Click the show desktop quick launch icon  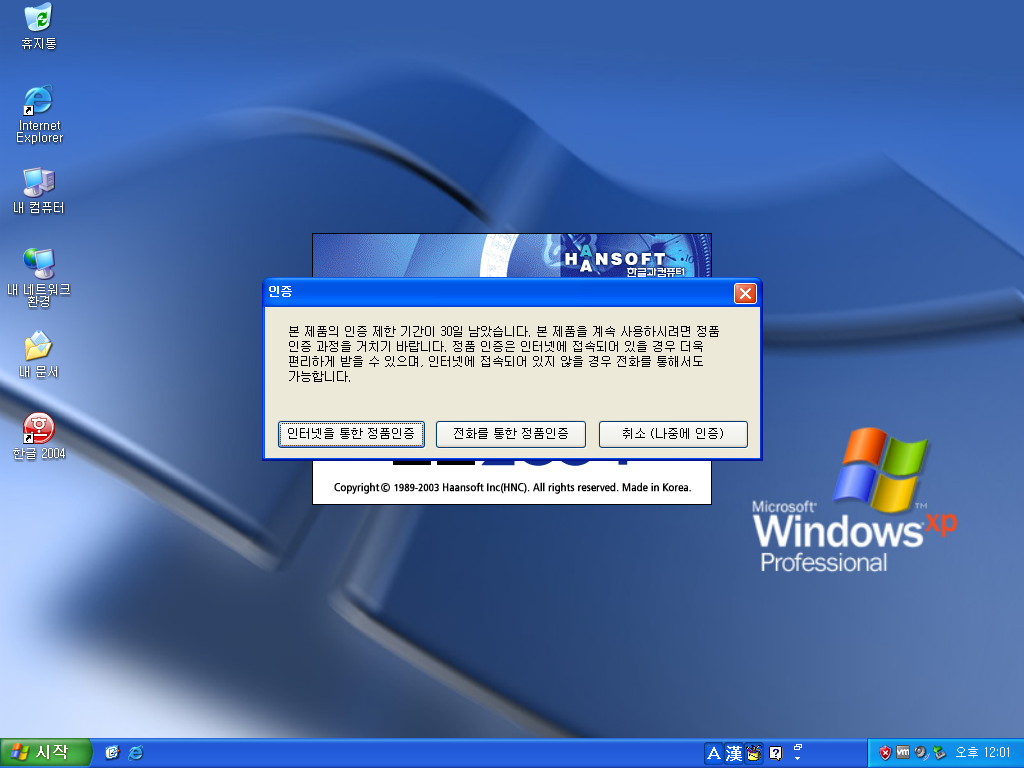tap(112, 752)
